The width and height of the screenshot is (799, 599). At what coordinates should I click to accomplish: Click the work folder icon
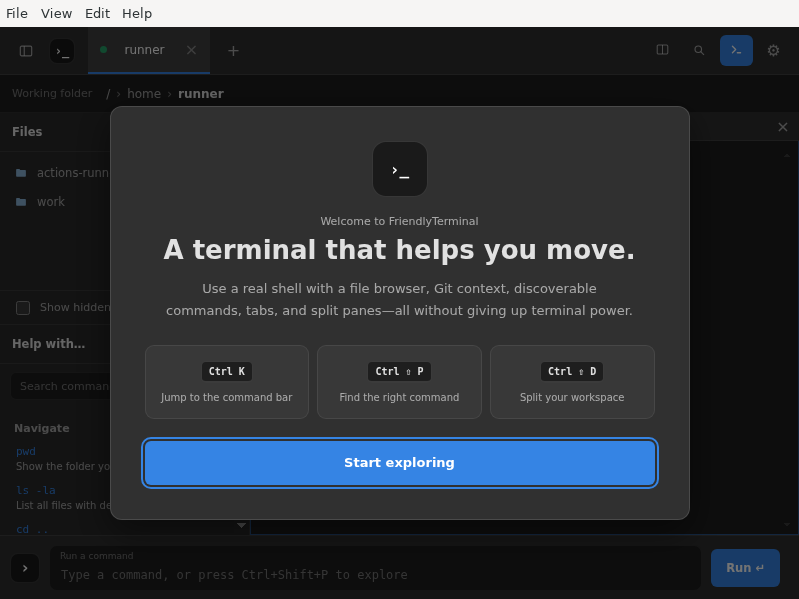pos(21,202)
